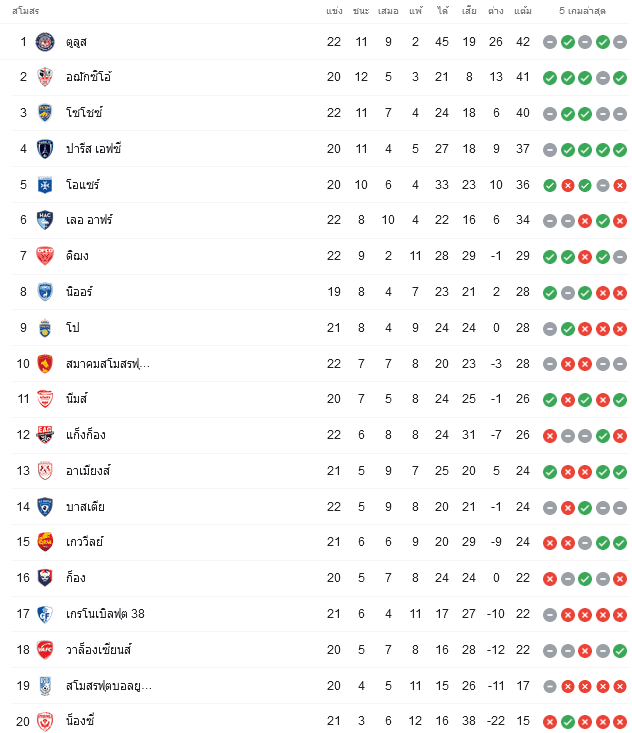Click the น็องซี่ club crest
This screenshot has height=733, width=632.
tap(45, 721)
